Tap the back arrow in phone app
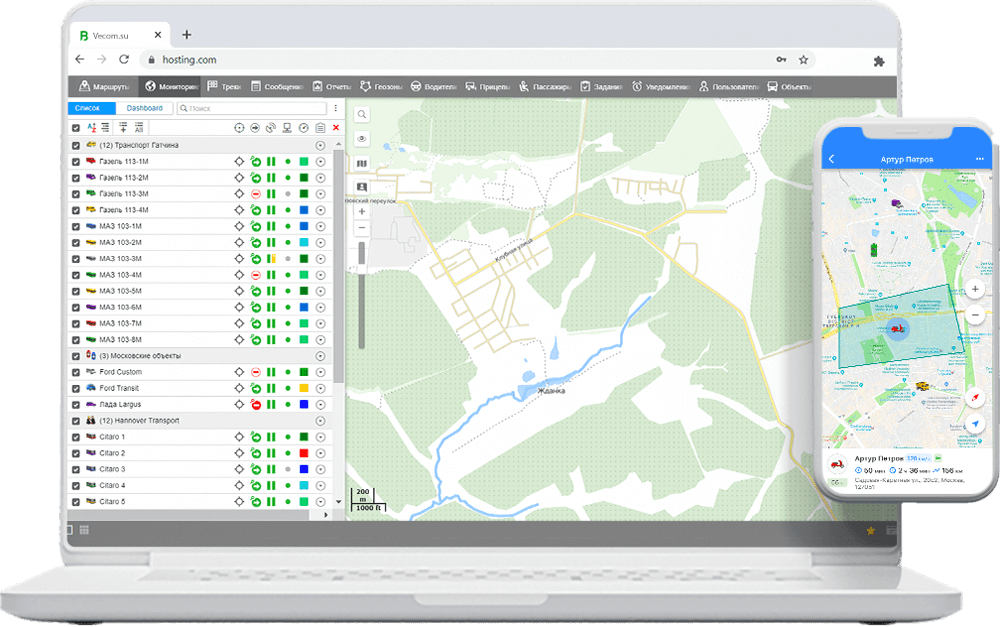This screenshot has height=627, width=1000. coord(831,159)
